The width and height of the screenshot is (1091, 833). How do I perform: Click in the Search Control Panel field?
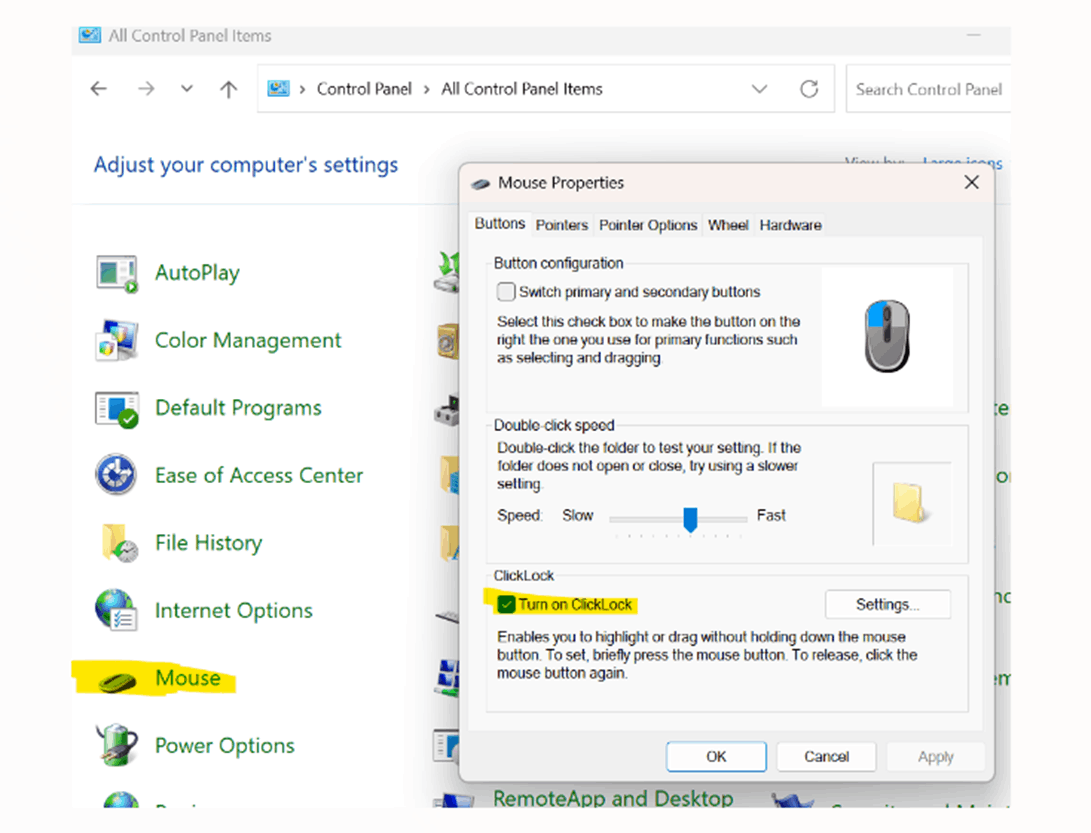click(x=928, y=89)
